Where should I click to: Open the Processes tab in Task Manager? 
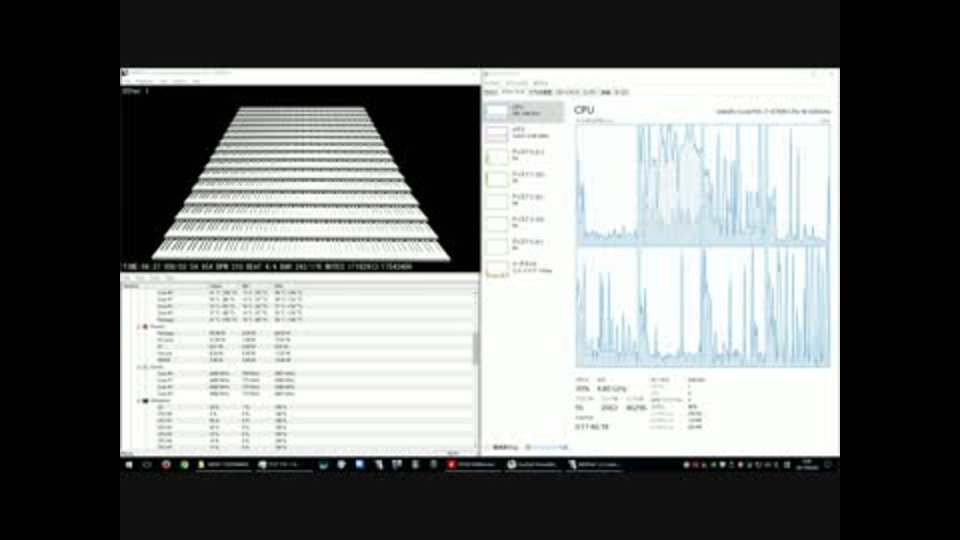coord(491,92)
